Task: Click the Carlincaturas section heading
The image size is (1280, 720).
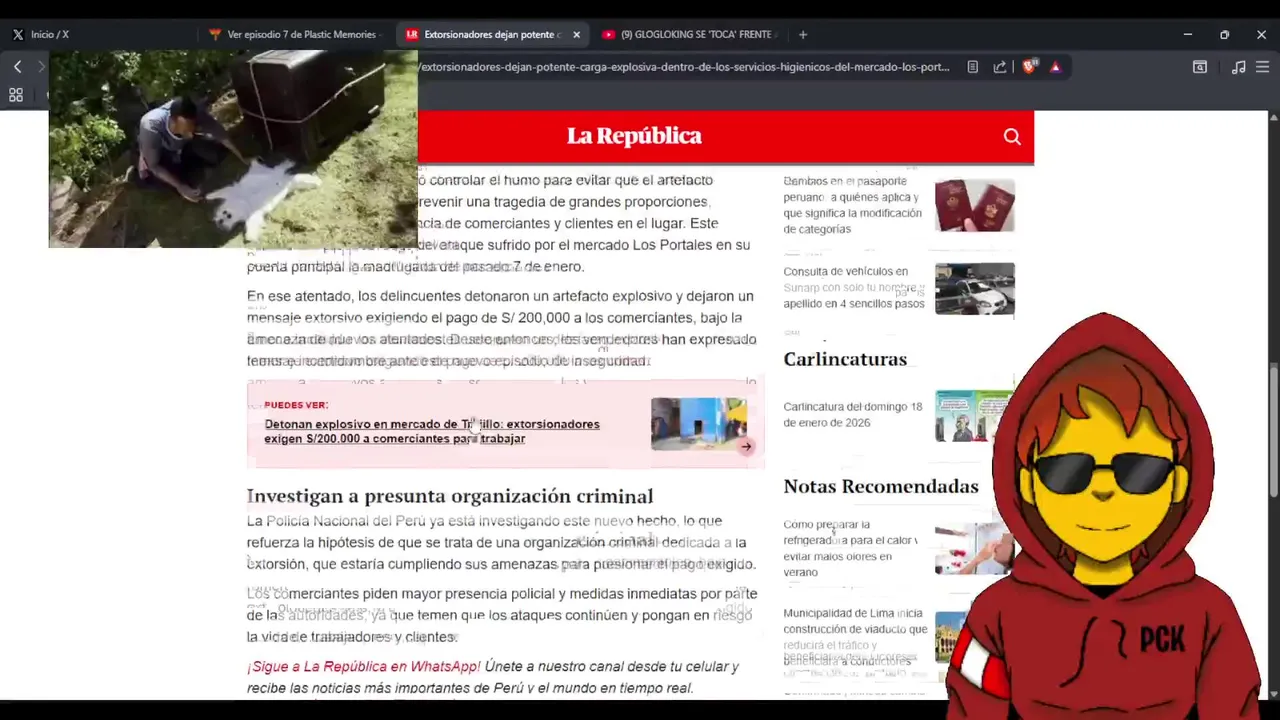Action: (845, 359)
